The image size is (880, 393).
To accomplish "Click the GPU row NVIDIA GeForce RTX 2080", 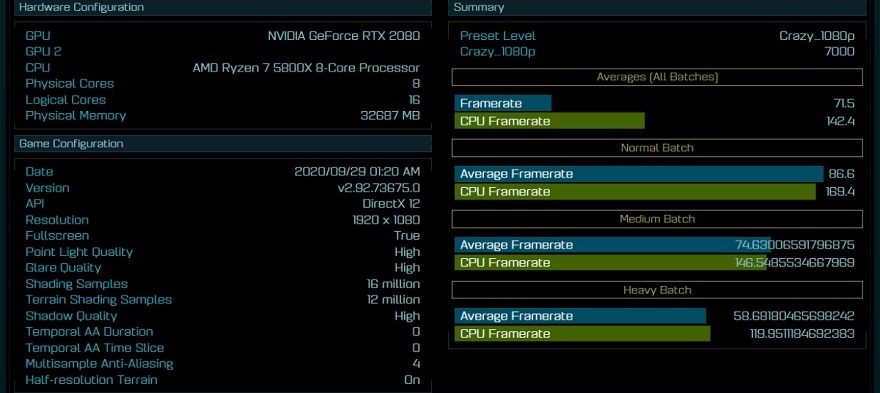I will [x=223, y=36].
